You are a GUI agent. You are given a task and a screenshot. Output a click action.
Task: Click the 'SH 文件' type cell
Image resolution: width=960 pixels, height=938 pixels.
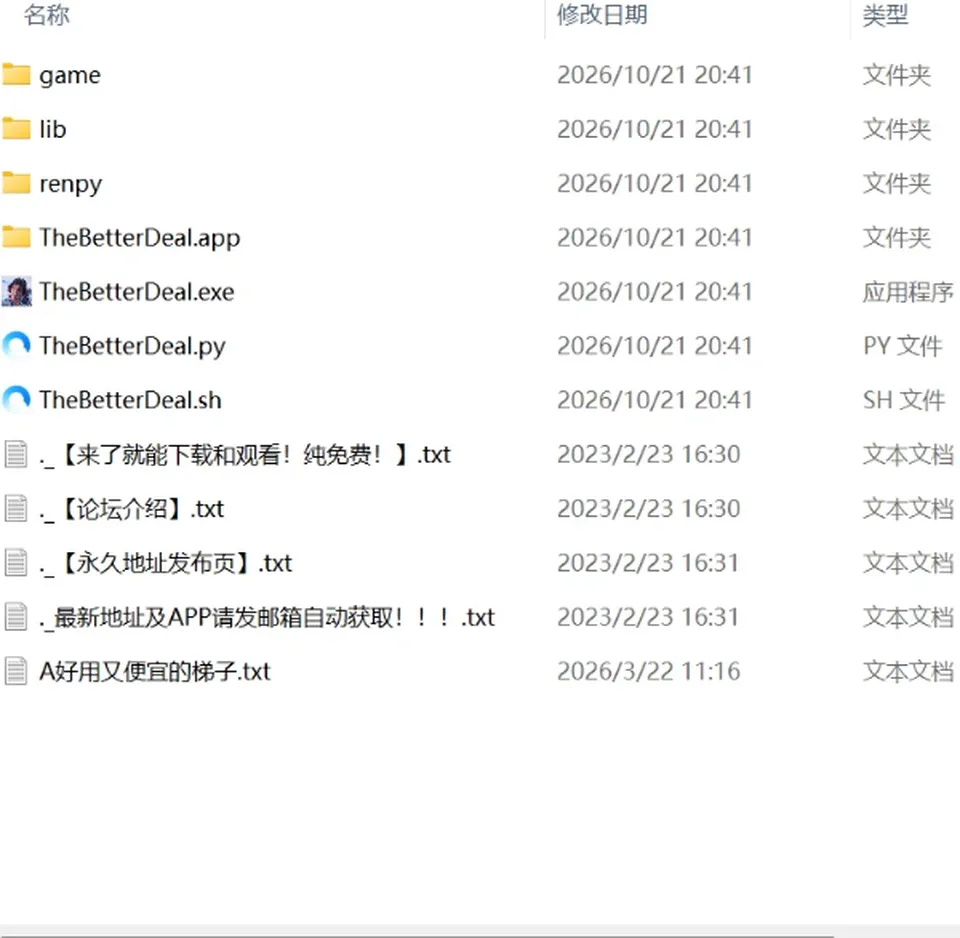(904, 400)
